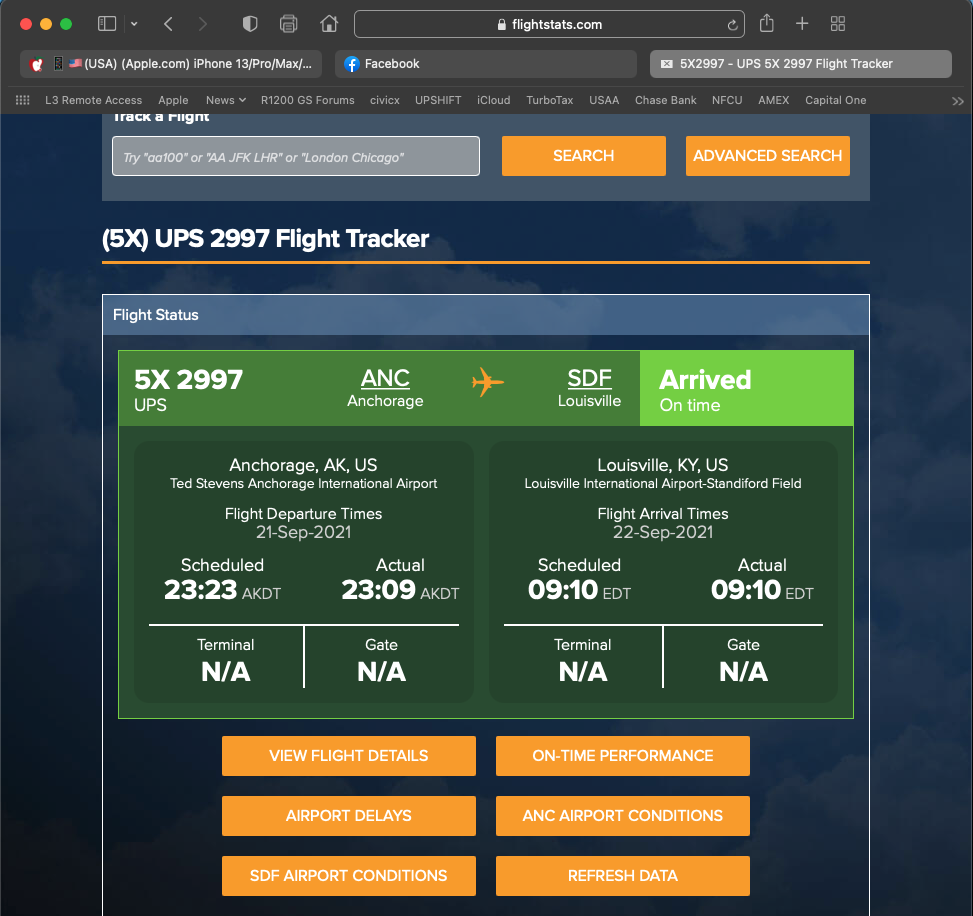This screenshot has height=916, width=973.
Task: Click the UPS 2997 Flight Tracker heading
Action: point(266,239)
